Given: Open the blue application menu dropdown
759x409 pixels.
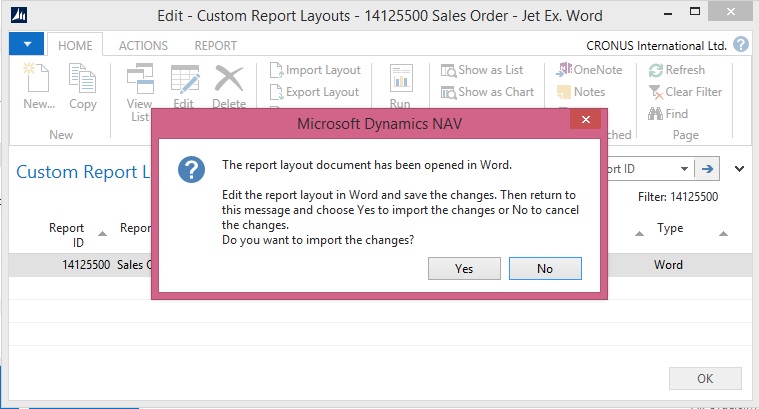Looking at the screenshot, I should 26,45.
